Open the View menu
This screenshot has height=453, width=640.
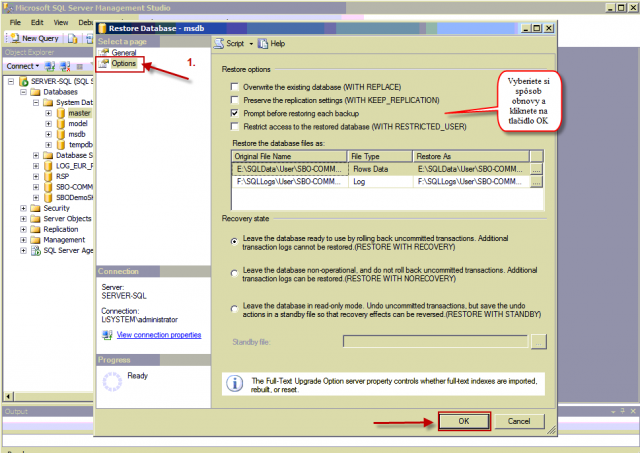[61, 22]
